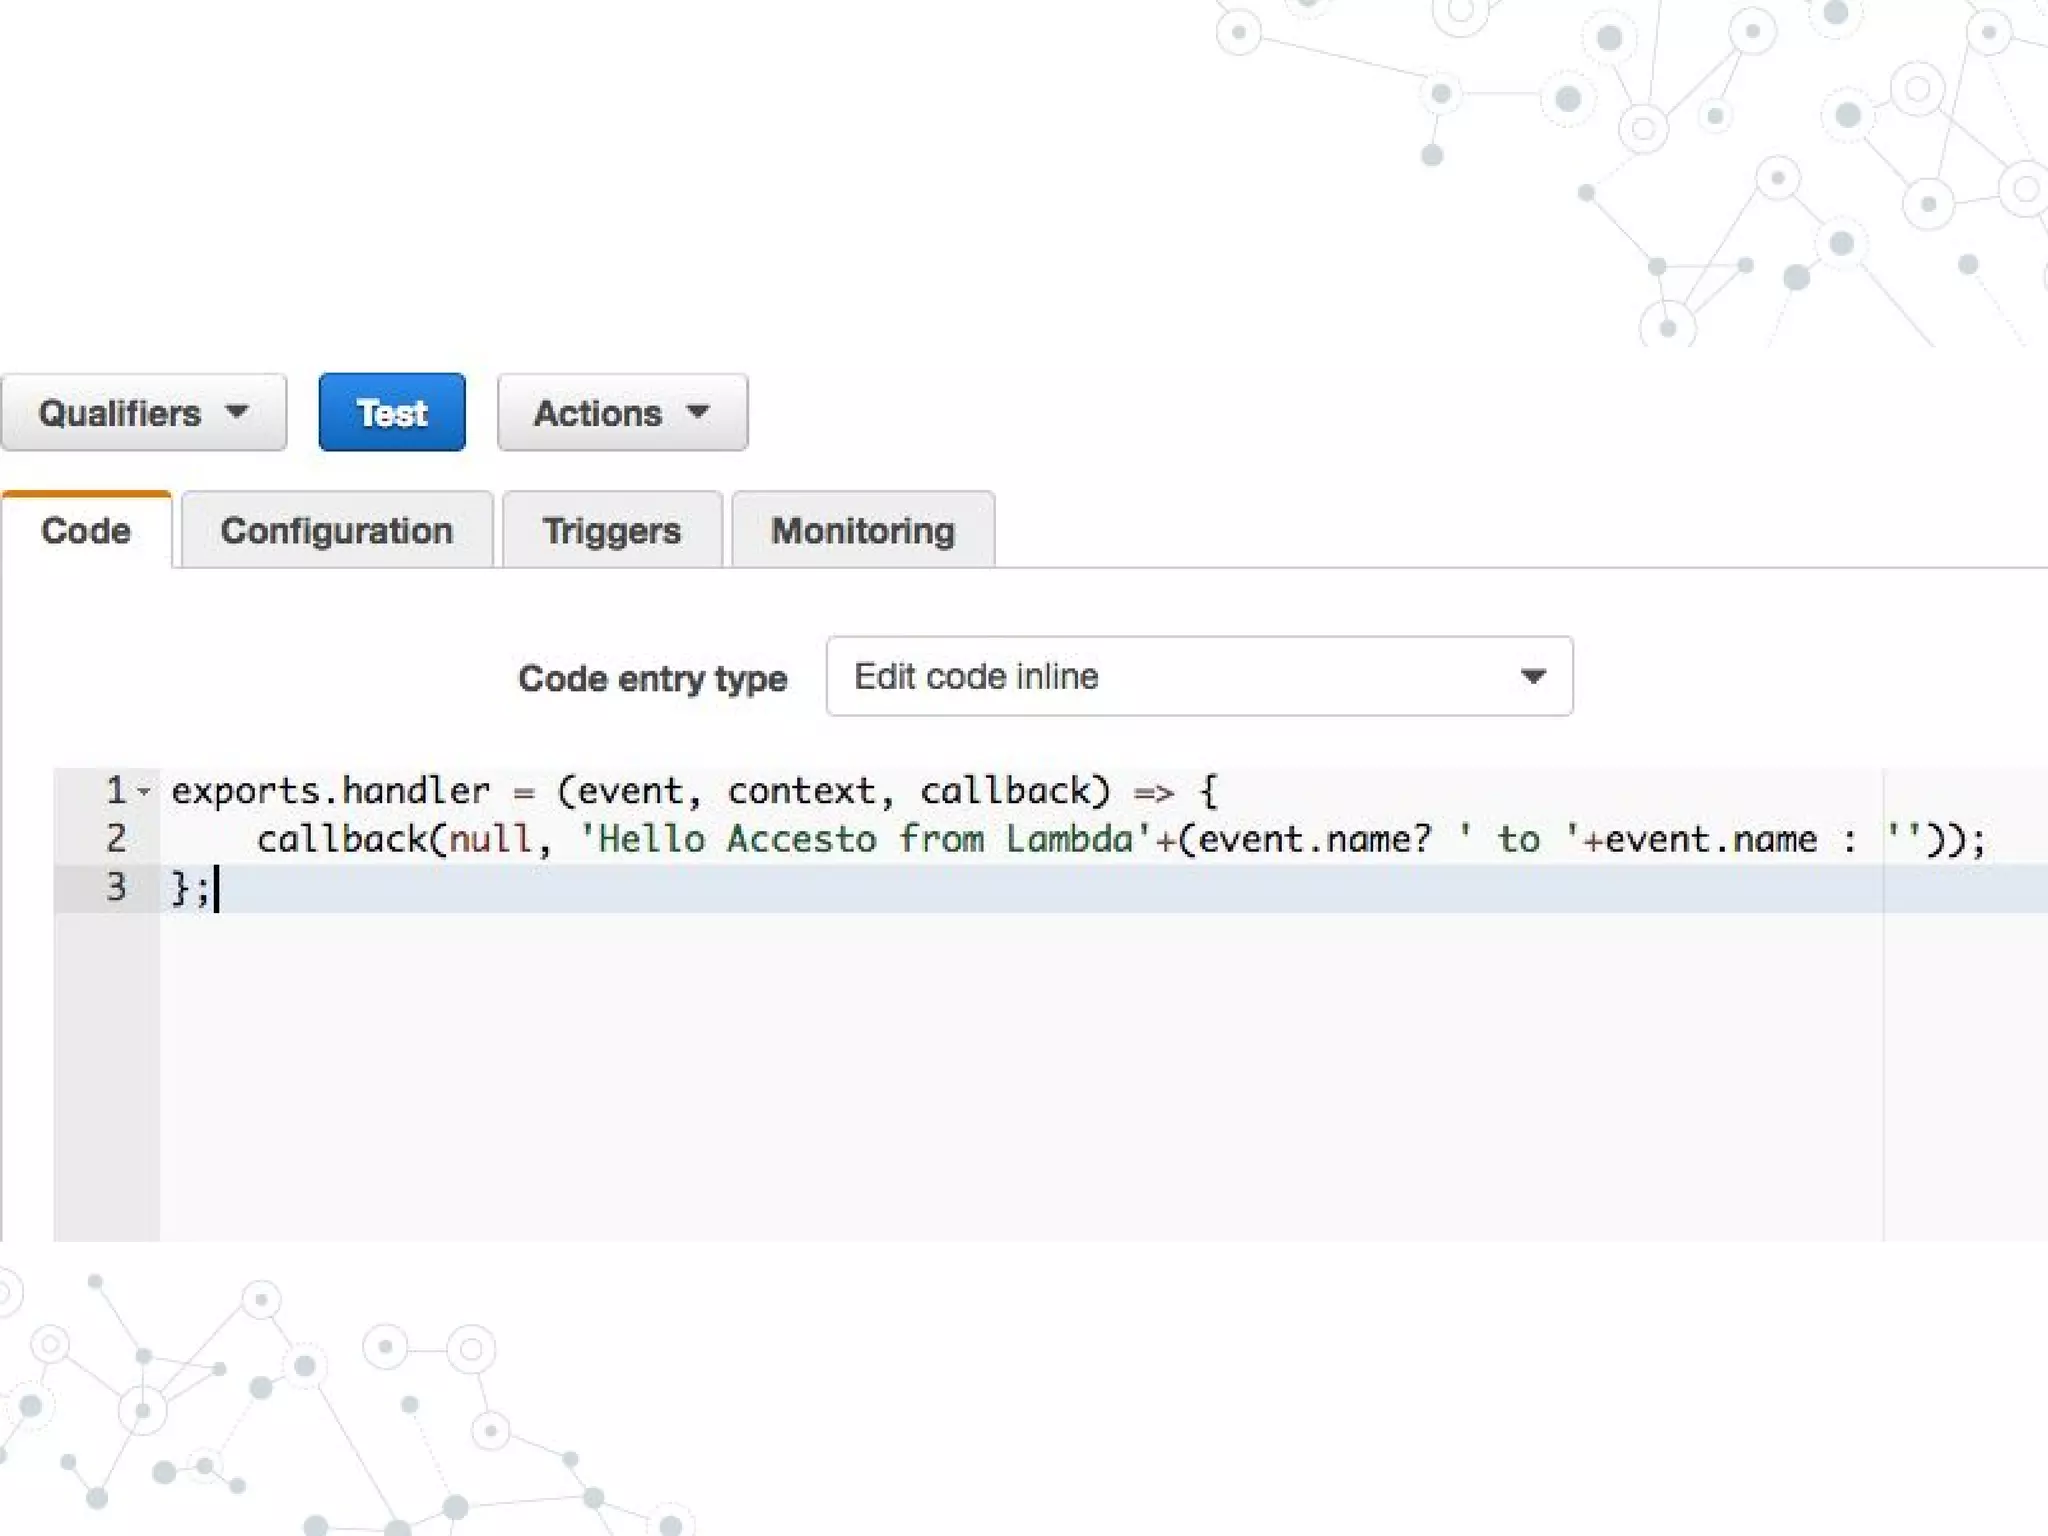Go to the Monitoring tab

[x=863, y=531]
